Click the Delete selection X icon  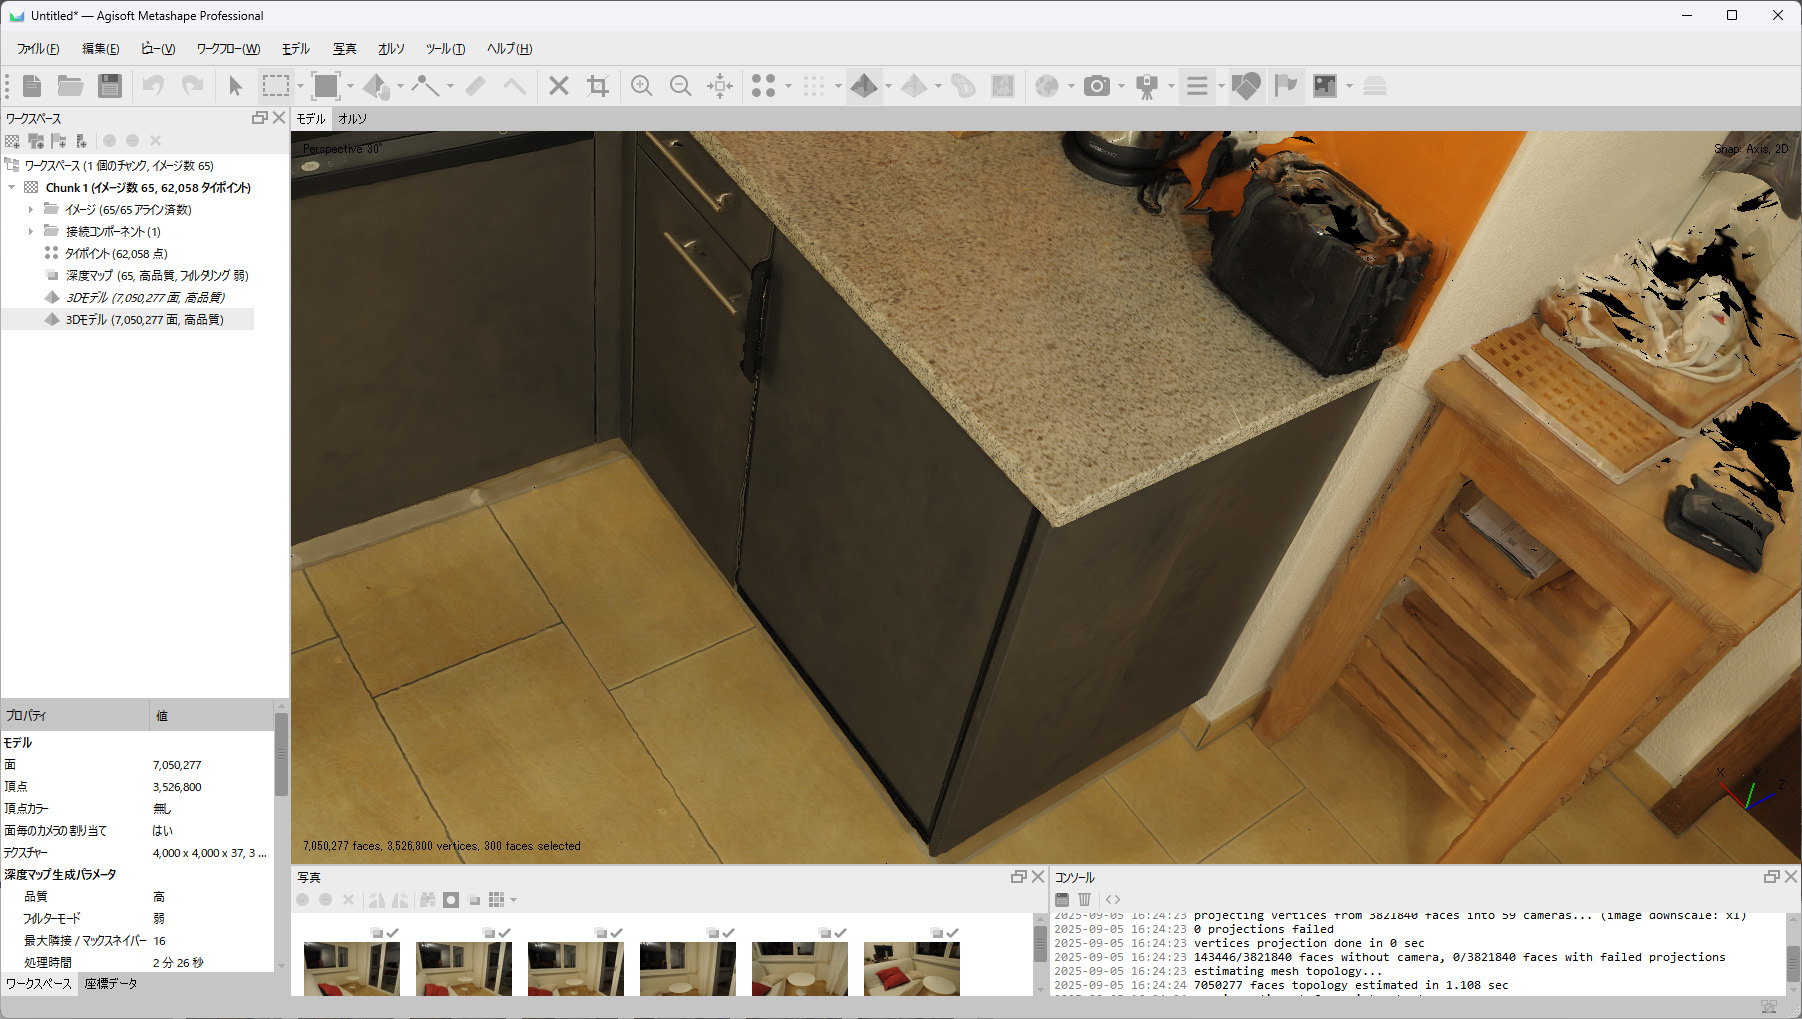[559, 86]
